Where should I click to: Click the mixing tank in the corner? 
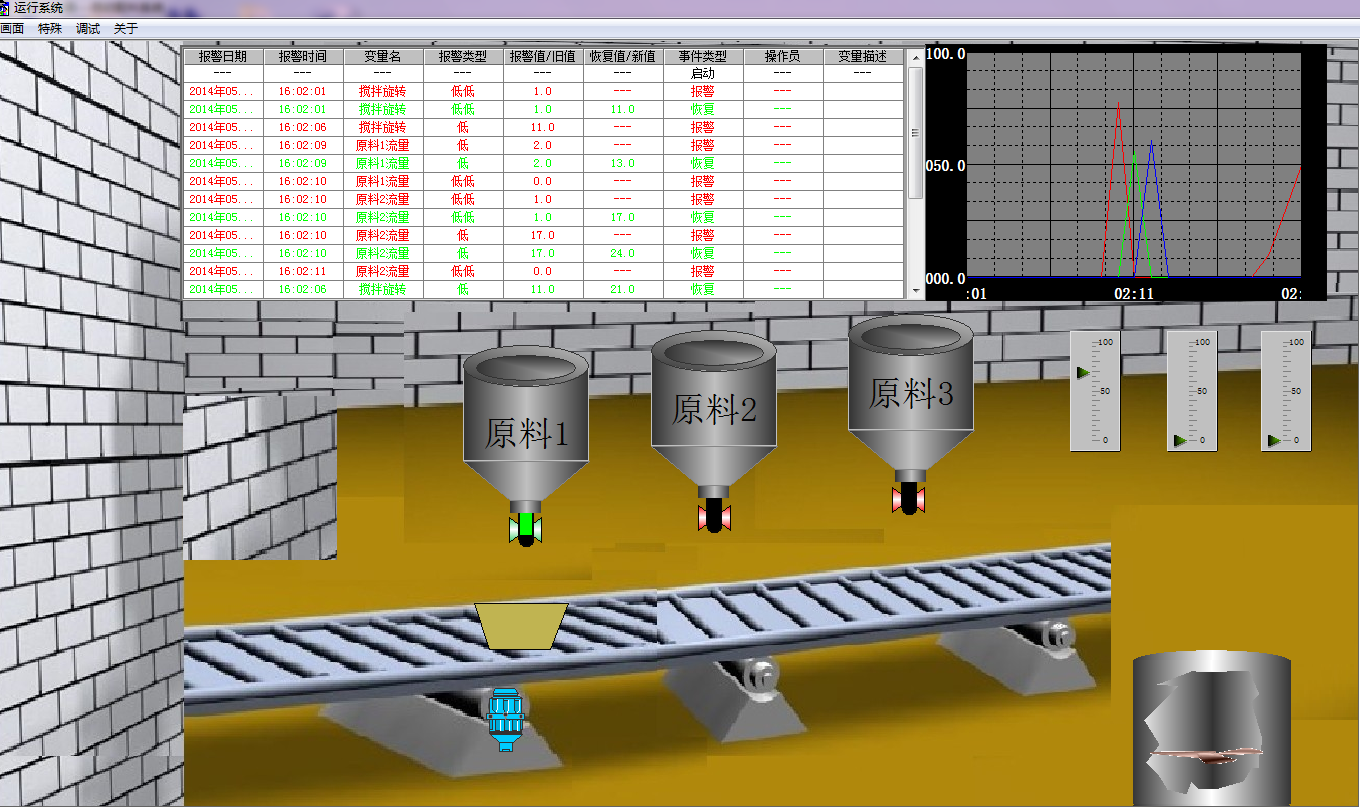[1211, 728]
